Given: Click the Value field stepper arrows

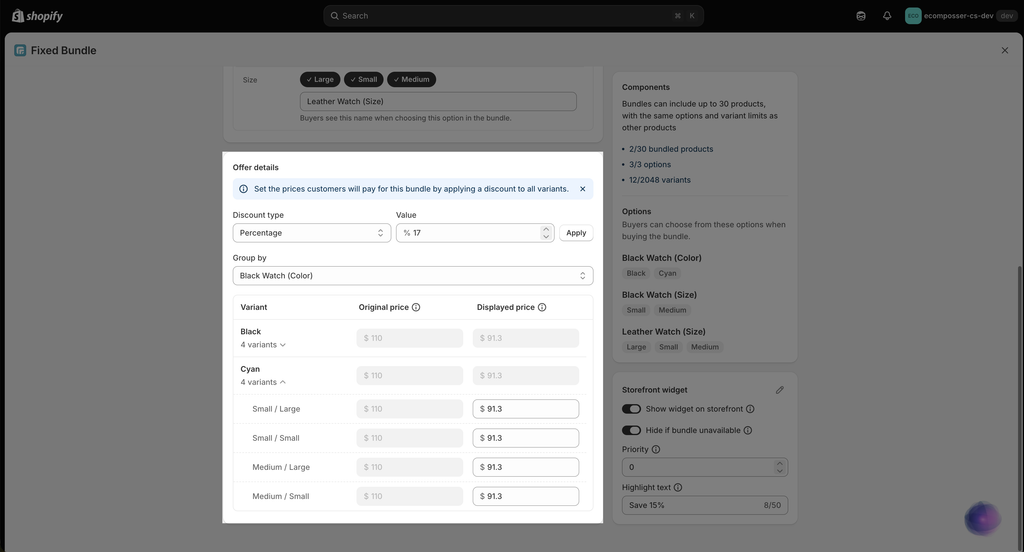Looking at the screenshot, I should 546,233.
